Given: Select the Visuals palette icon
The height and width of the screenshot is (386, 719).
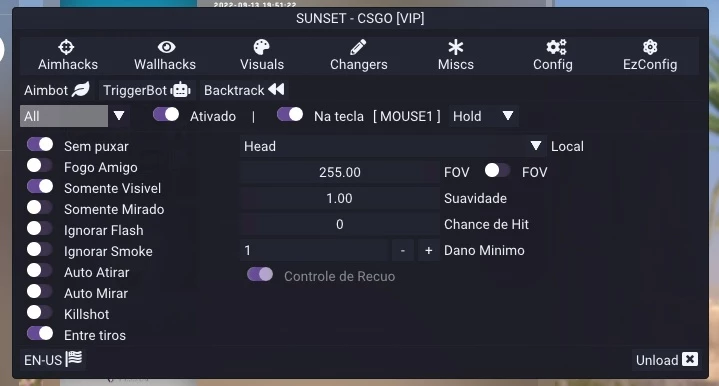Looking at the screenshot, I should [x=262, y=47].
